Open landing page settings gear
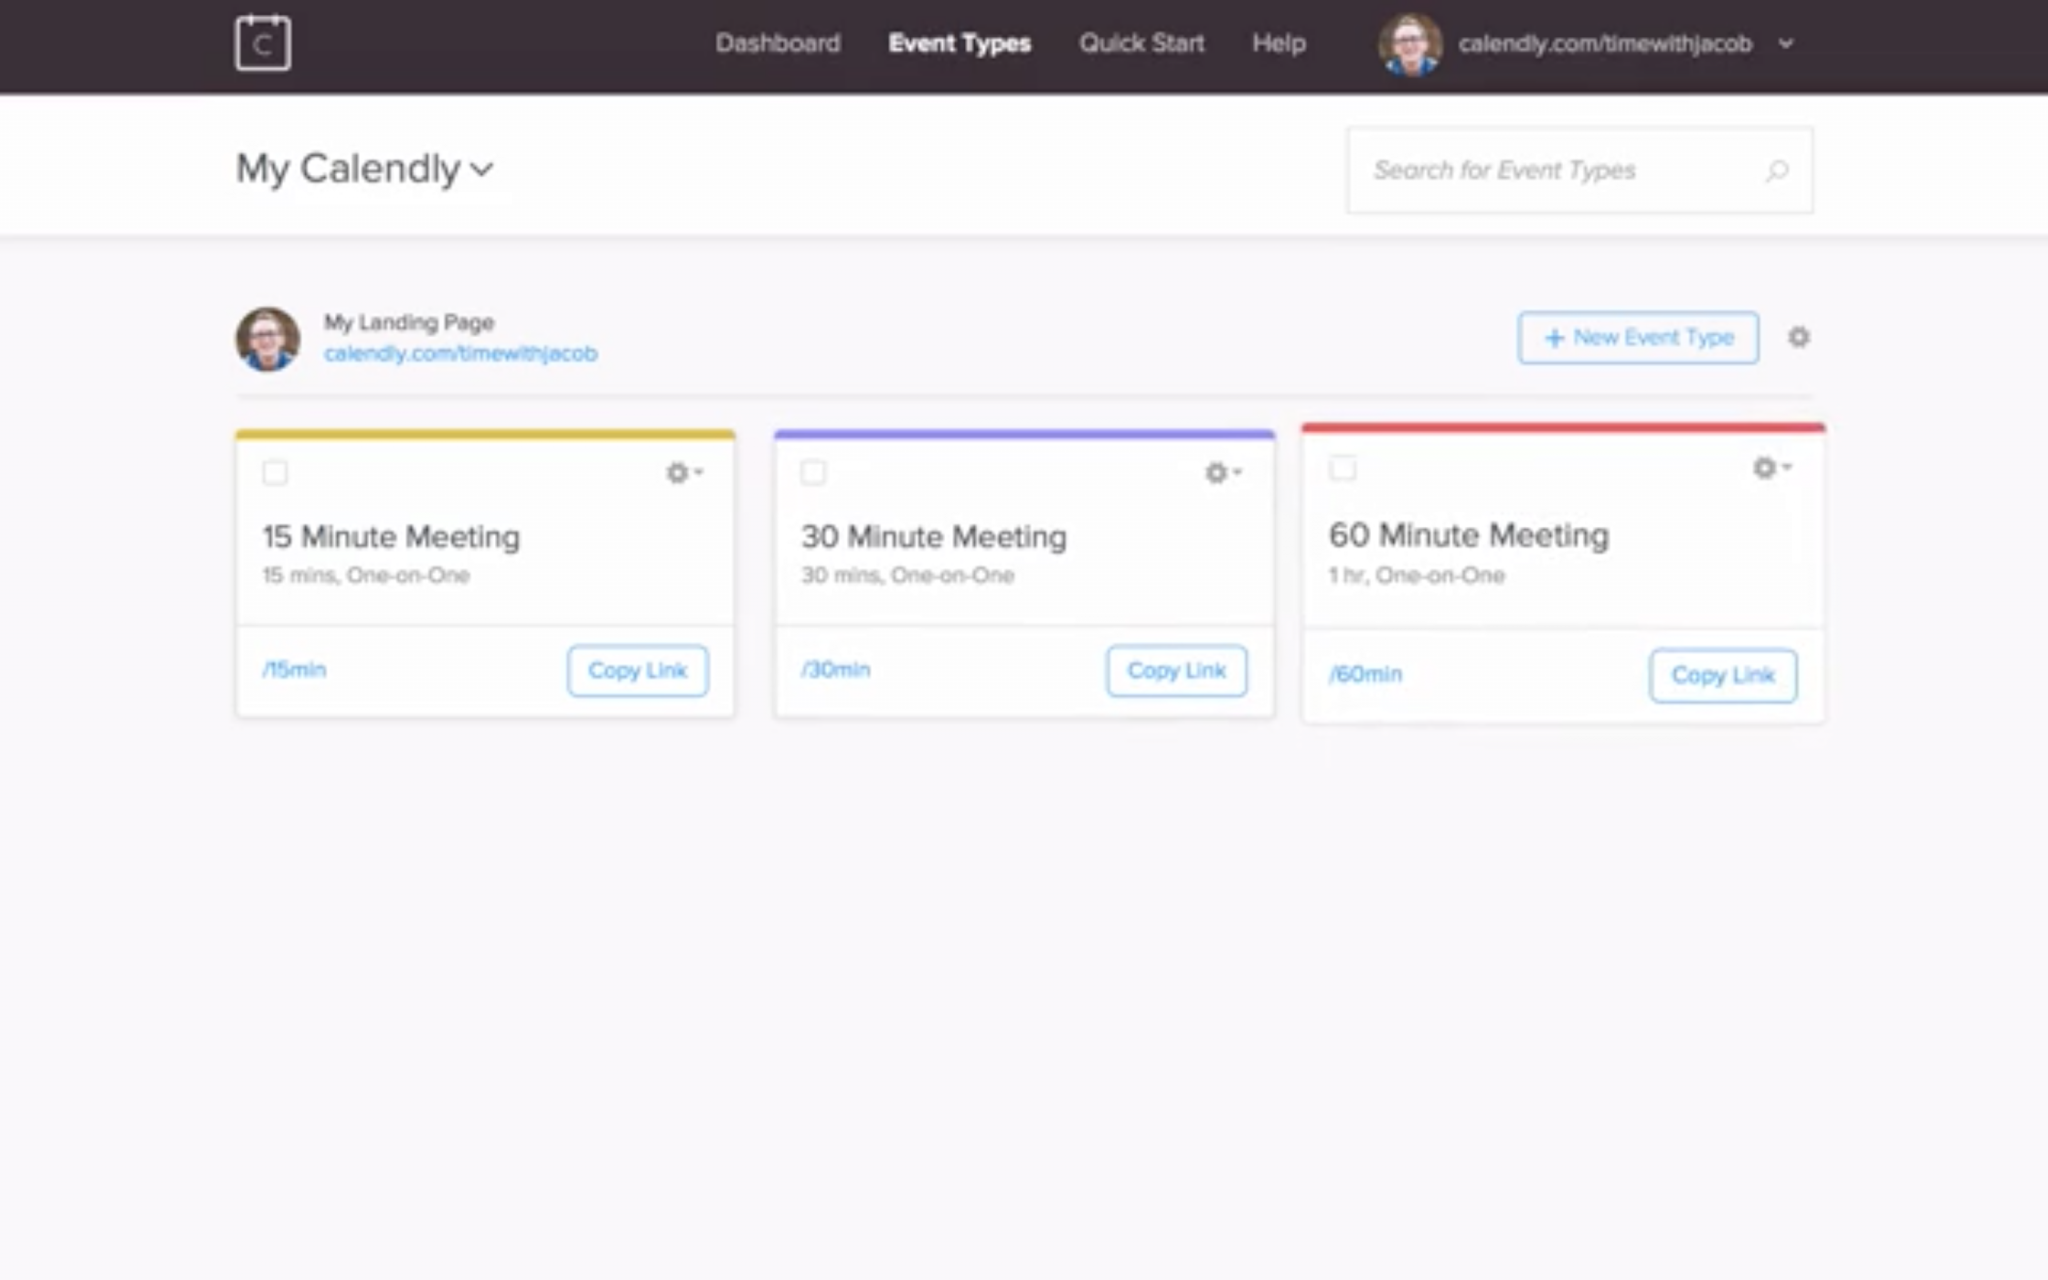The height and width of the screenshot is (1280, 2048). (x=1798, y=338)
